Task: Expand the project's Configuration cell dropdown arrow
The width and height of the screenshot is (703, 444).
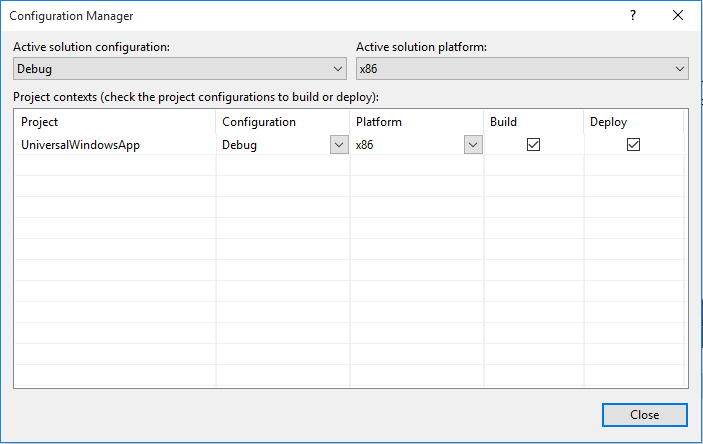Action: 338,145
